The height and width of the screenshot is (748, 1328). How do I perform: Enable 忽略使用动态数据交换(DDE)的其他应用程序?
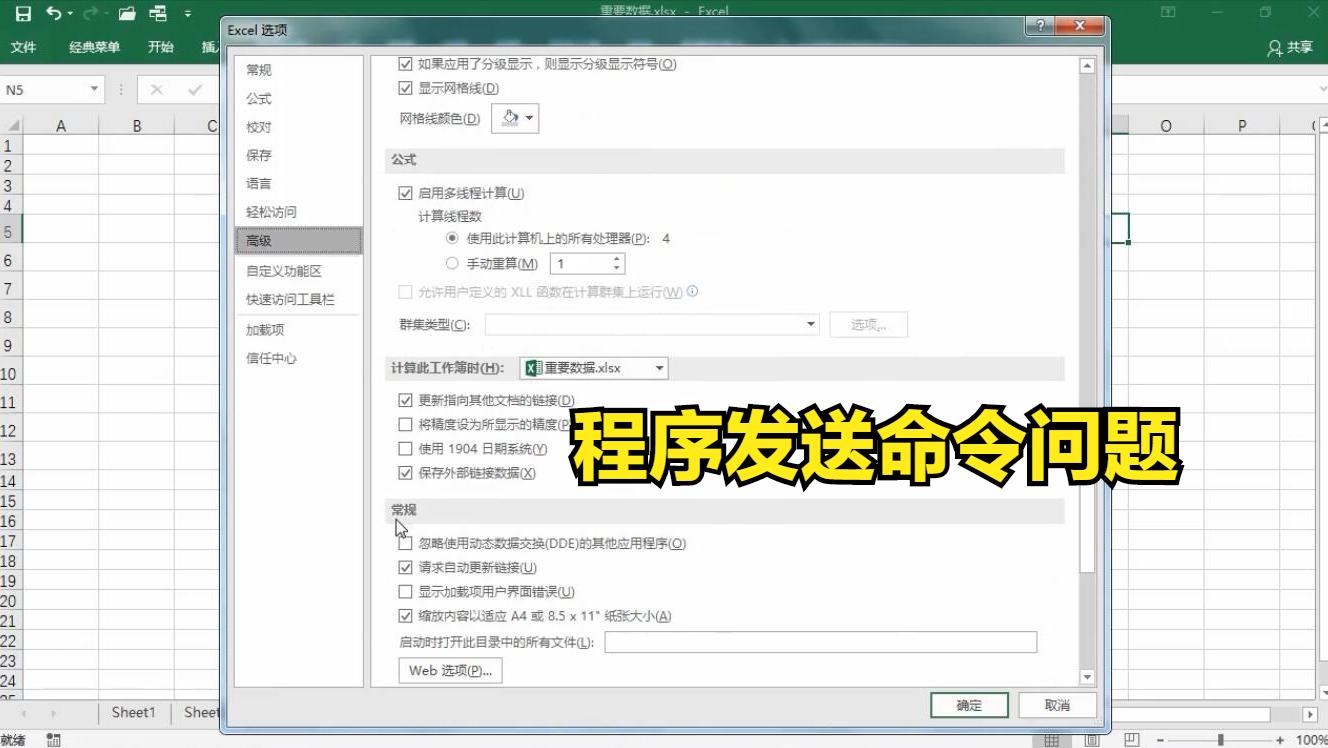pyautogui.click(x=405, y=543)
